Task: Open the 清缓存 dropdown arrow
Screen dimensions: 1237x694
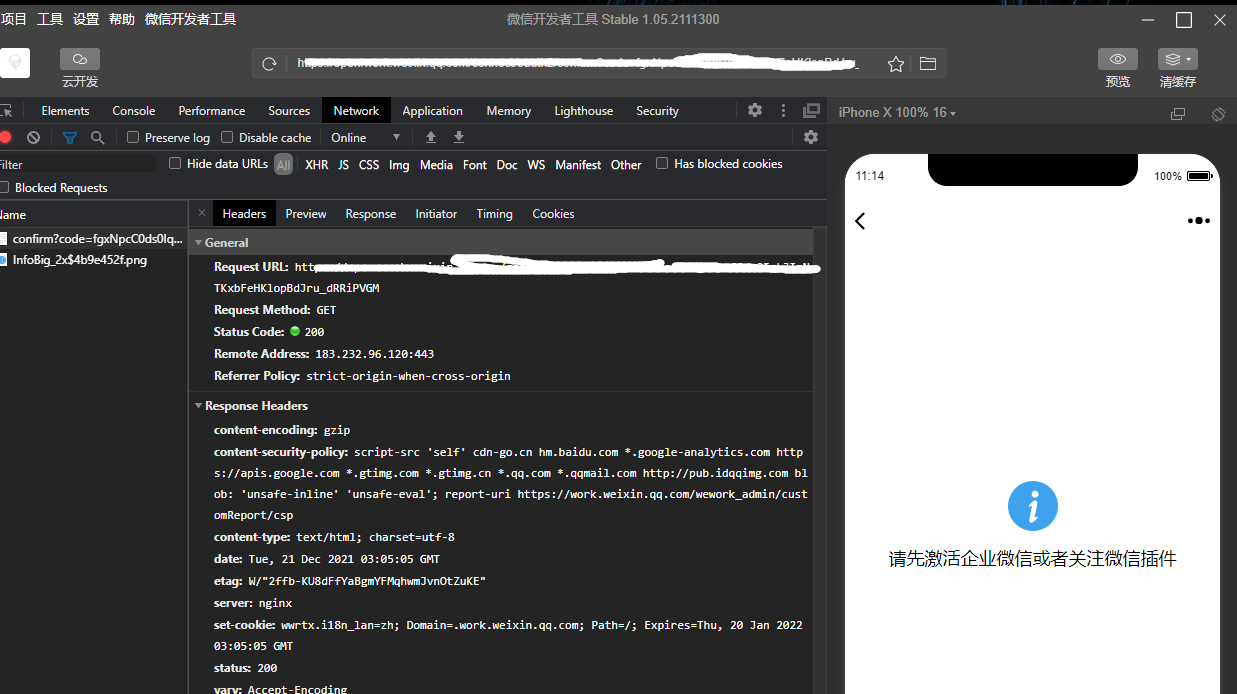Action: pyautogui.click(x=1189, y=60)
